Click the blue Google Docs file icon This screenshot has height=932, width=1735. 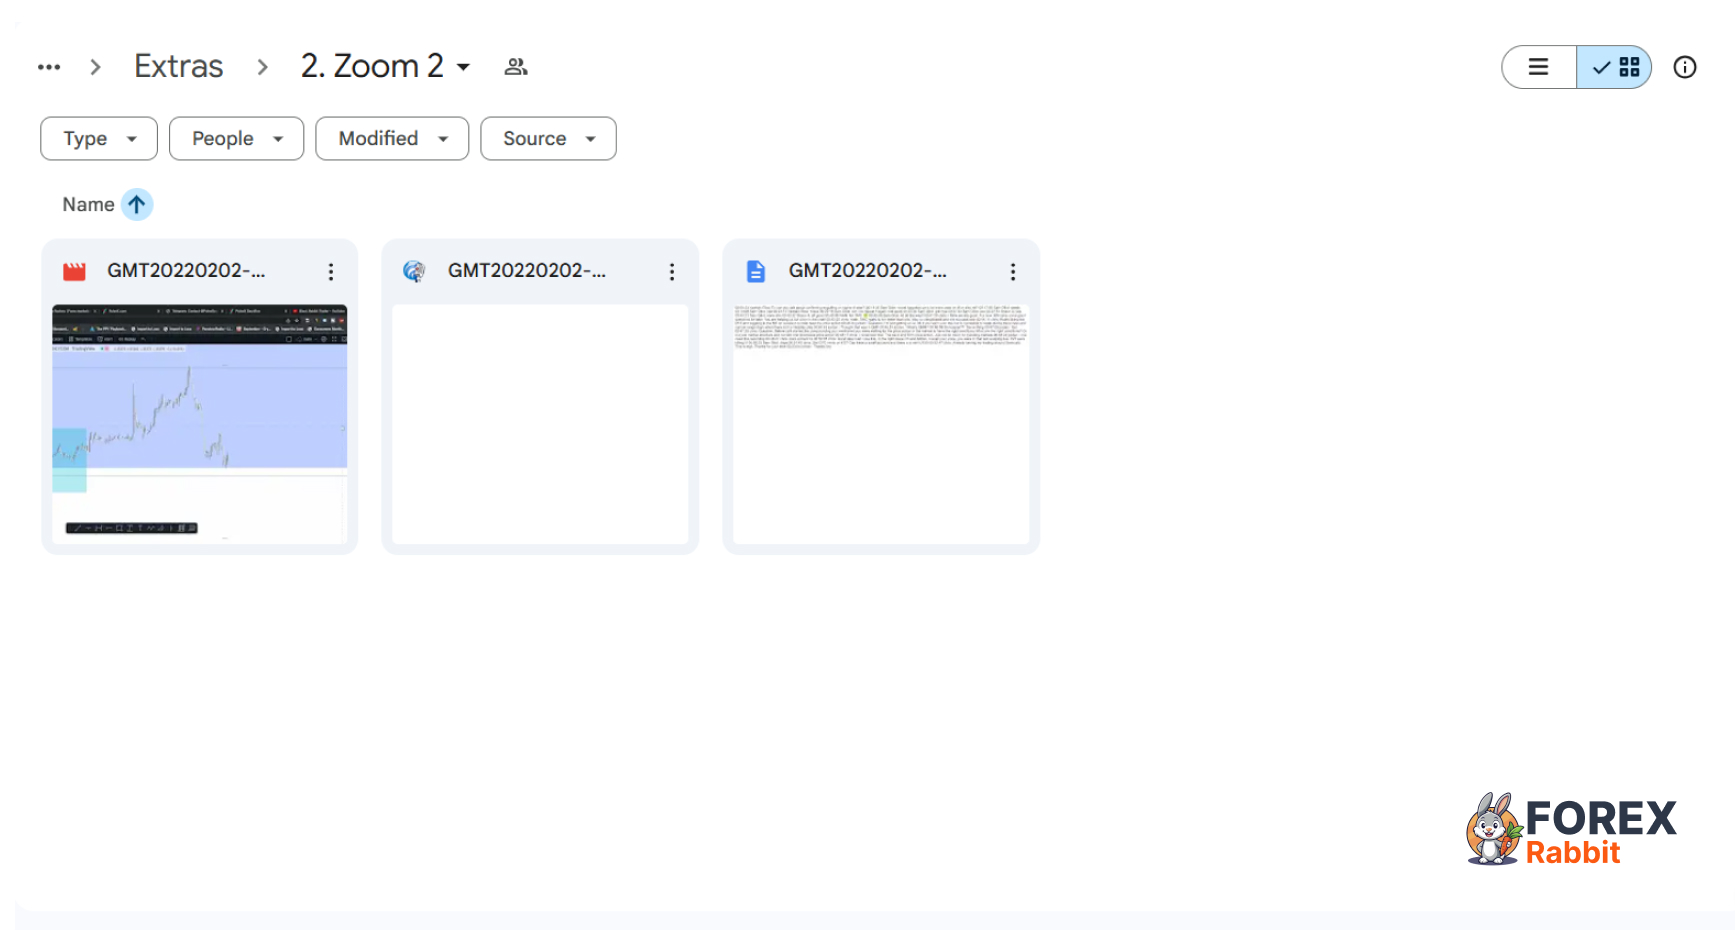[756, 271]
